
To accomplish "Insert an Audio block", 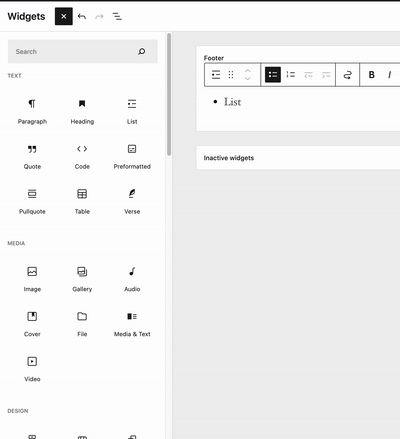I will point(132,279).
